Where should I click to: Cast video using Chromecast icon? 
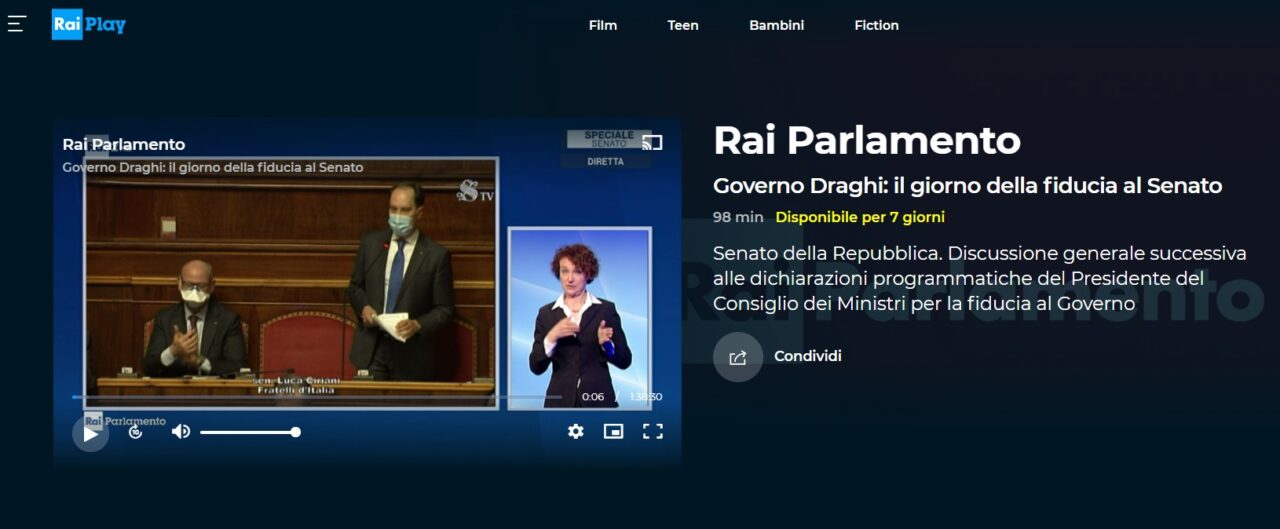point(652,142)
